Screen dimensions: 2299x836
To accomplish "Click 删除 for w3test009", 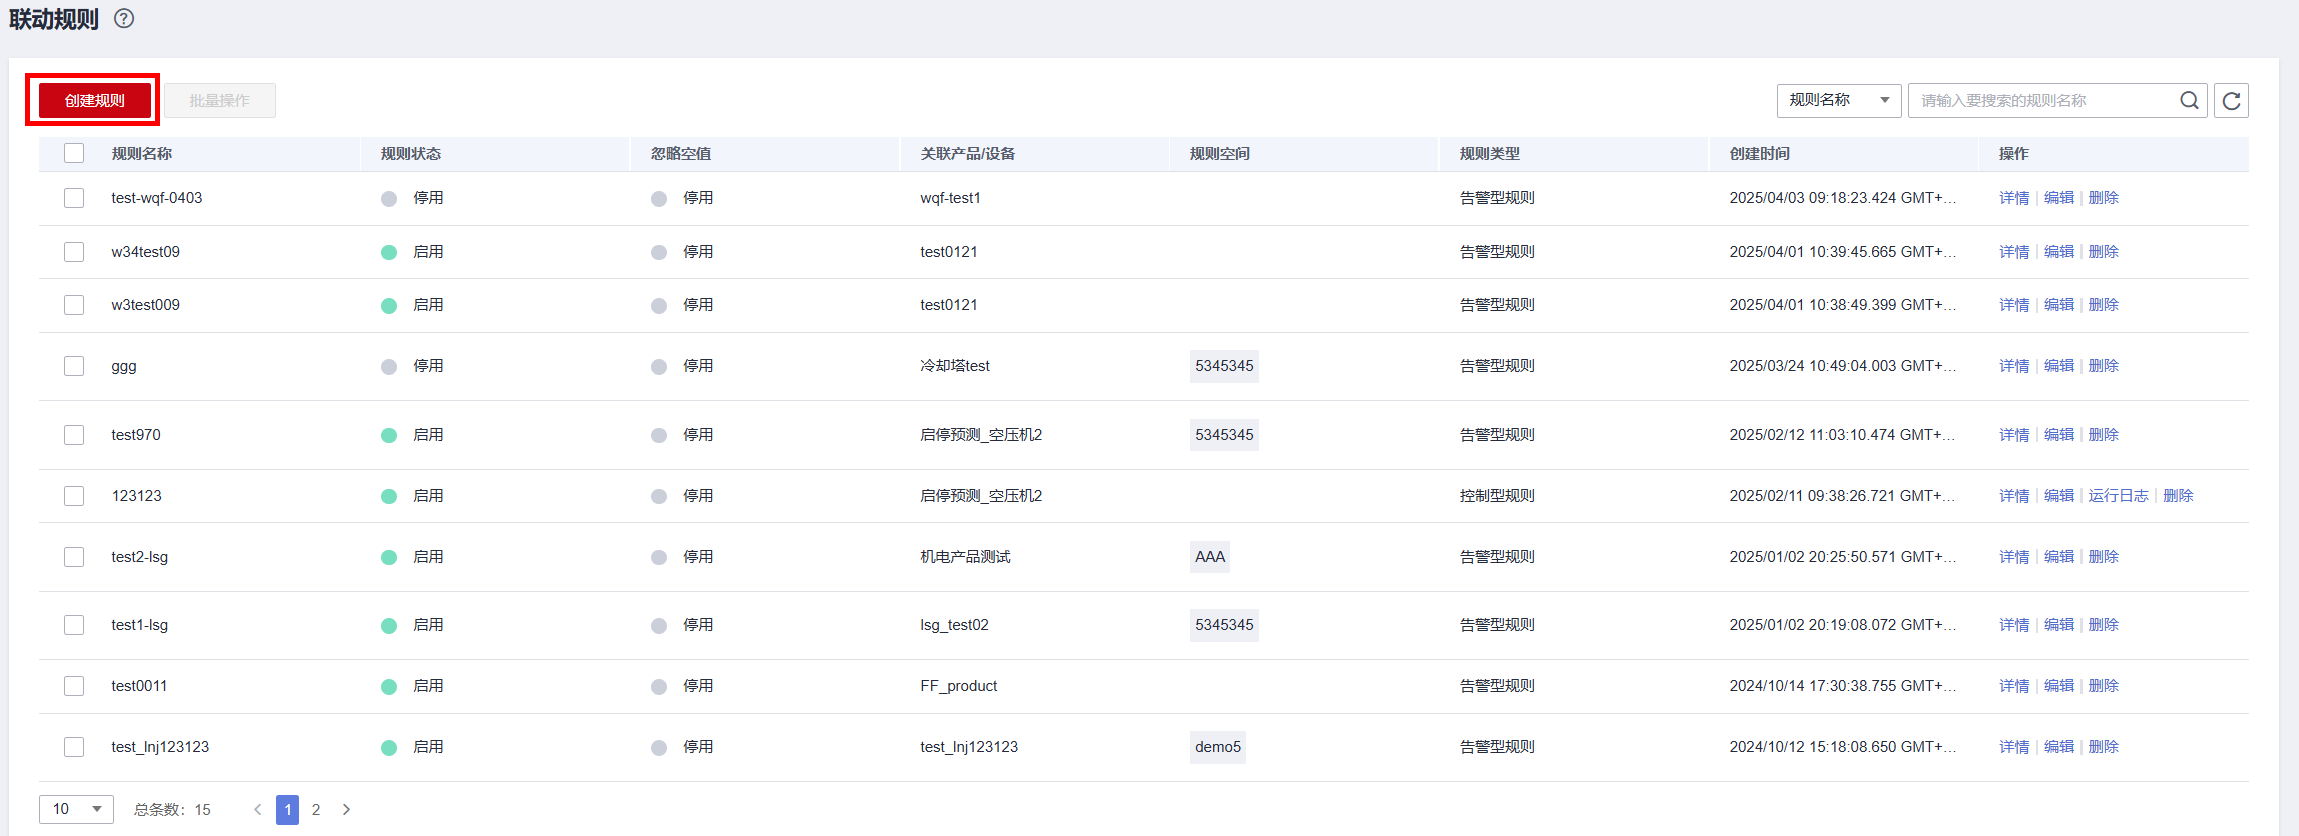I will coord(2104,305).
